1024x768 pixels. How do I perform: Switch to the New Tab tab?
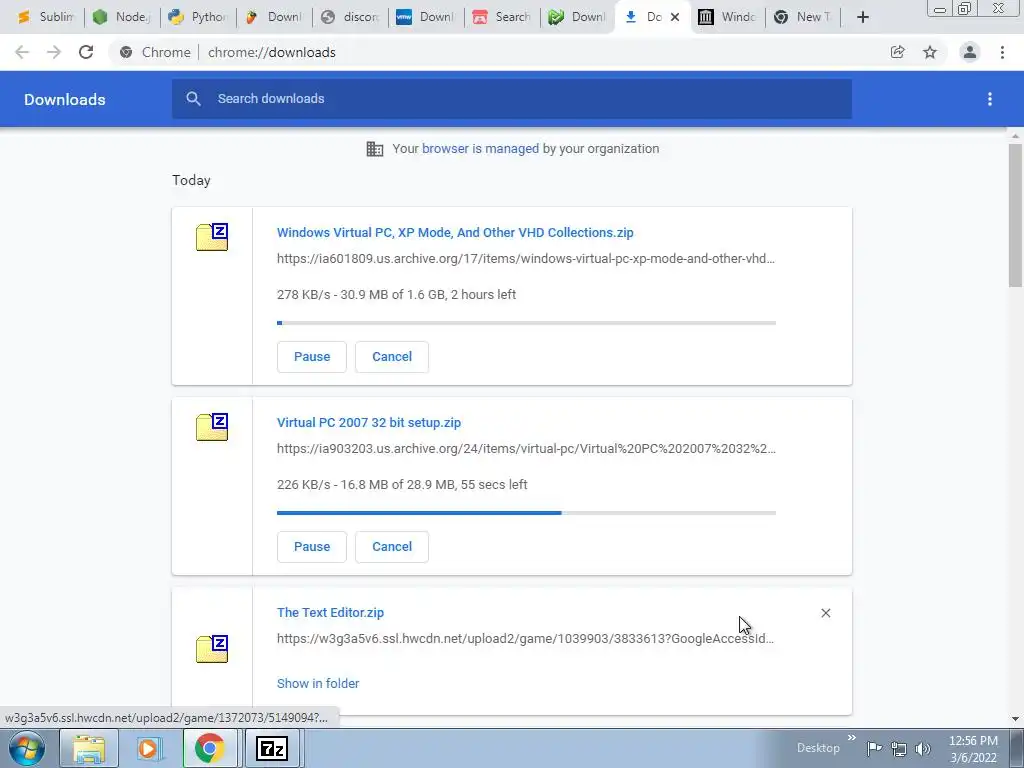[x=805, y=17]
